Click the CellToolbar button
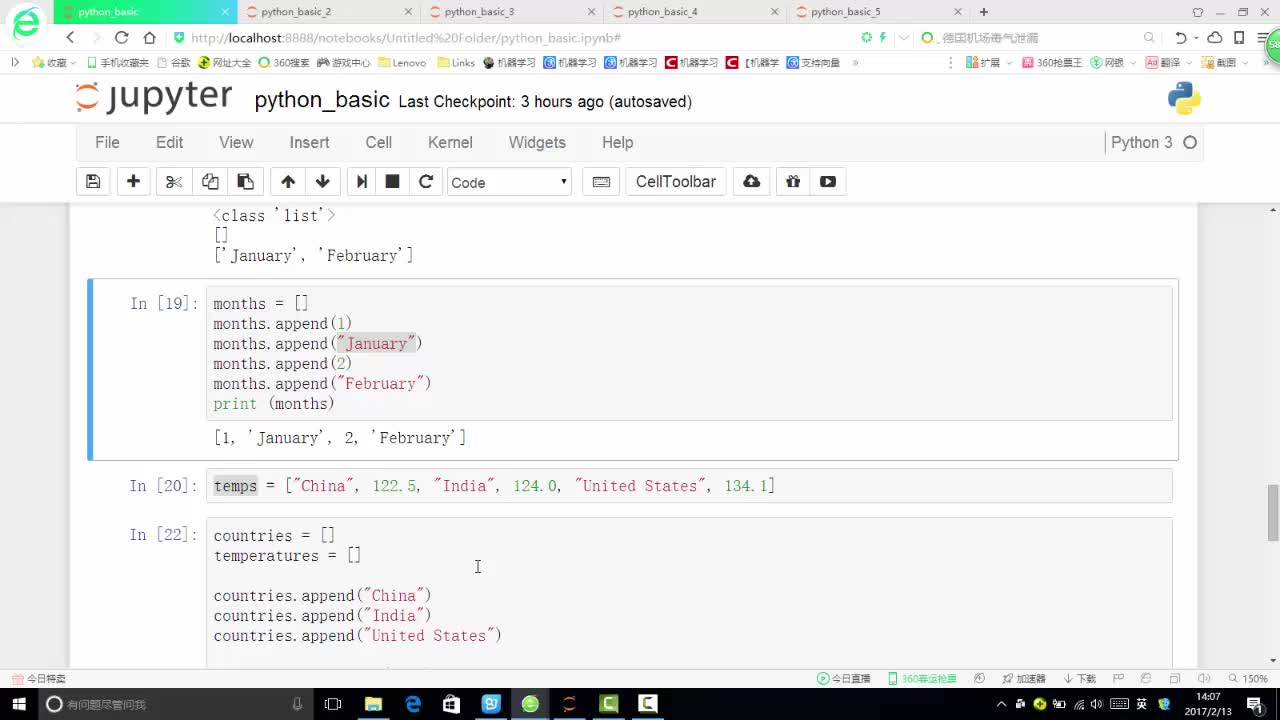Viewport: 1280px width, 720px height. click(x=676, y=182)
